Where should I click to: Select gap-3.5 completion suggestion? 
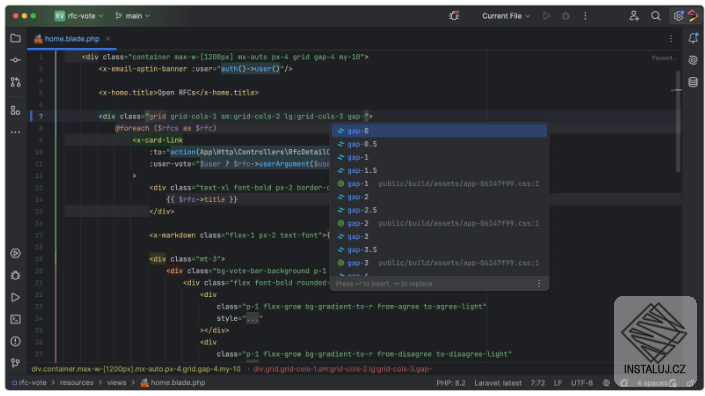pos(439,249)
